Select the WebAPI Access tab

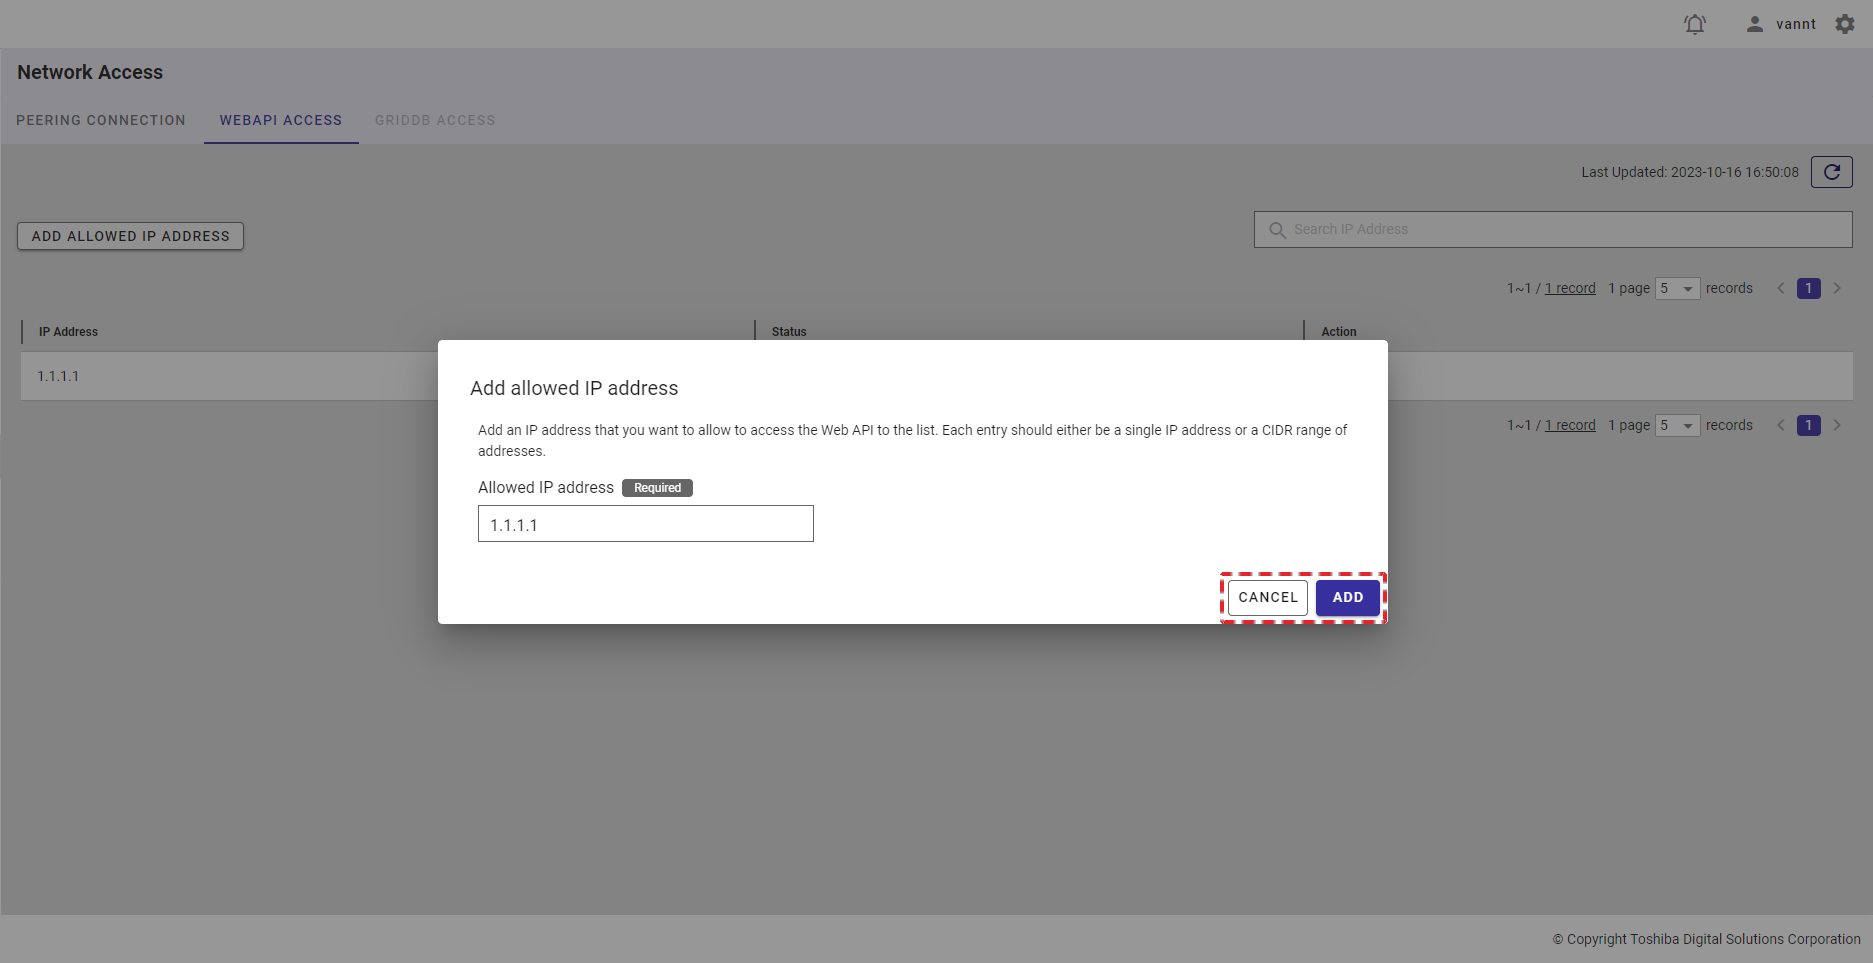coord(281,120)
